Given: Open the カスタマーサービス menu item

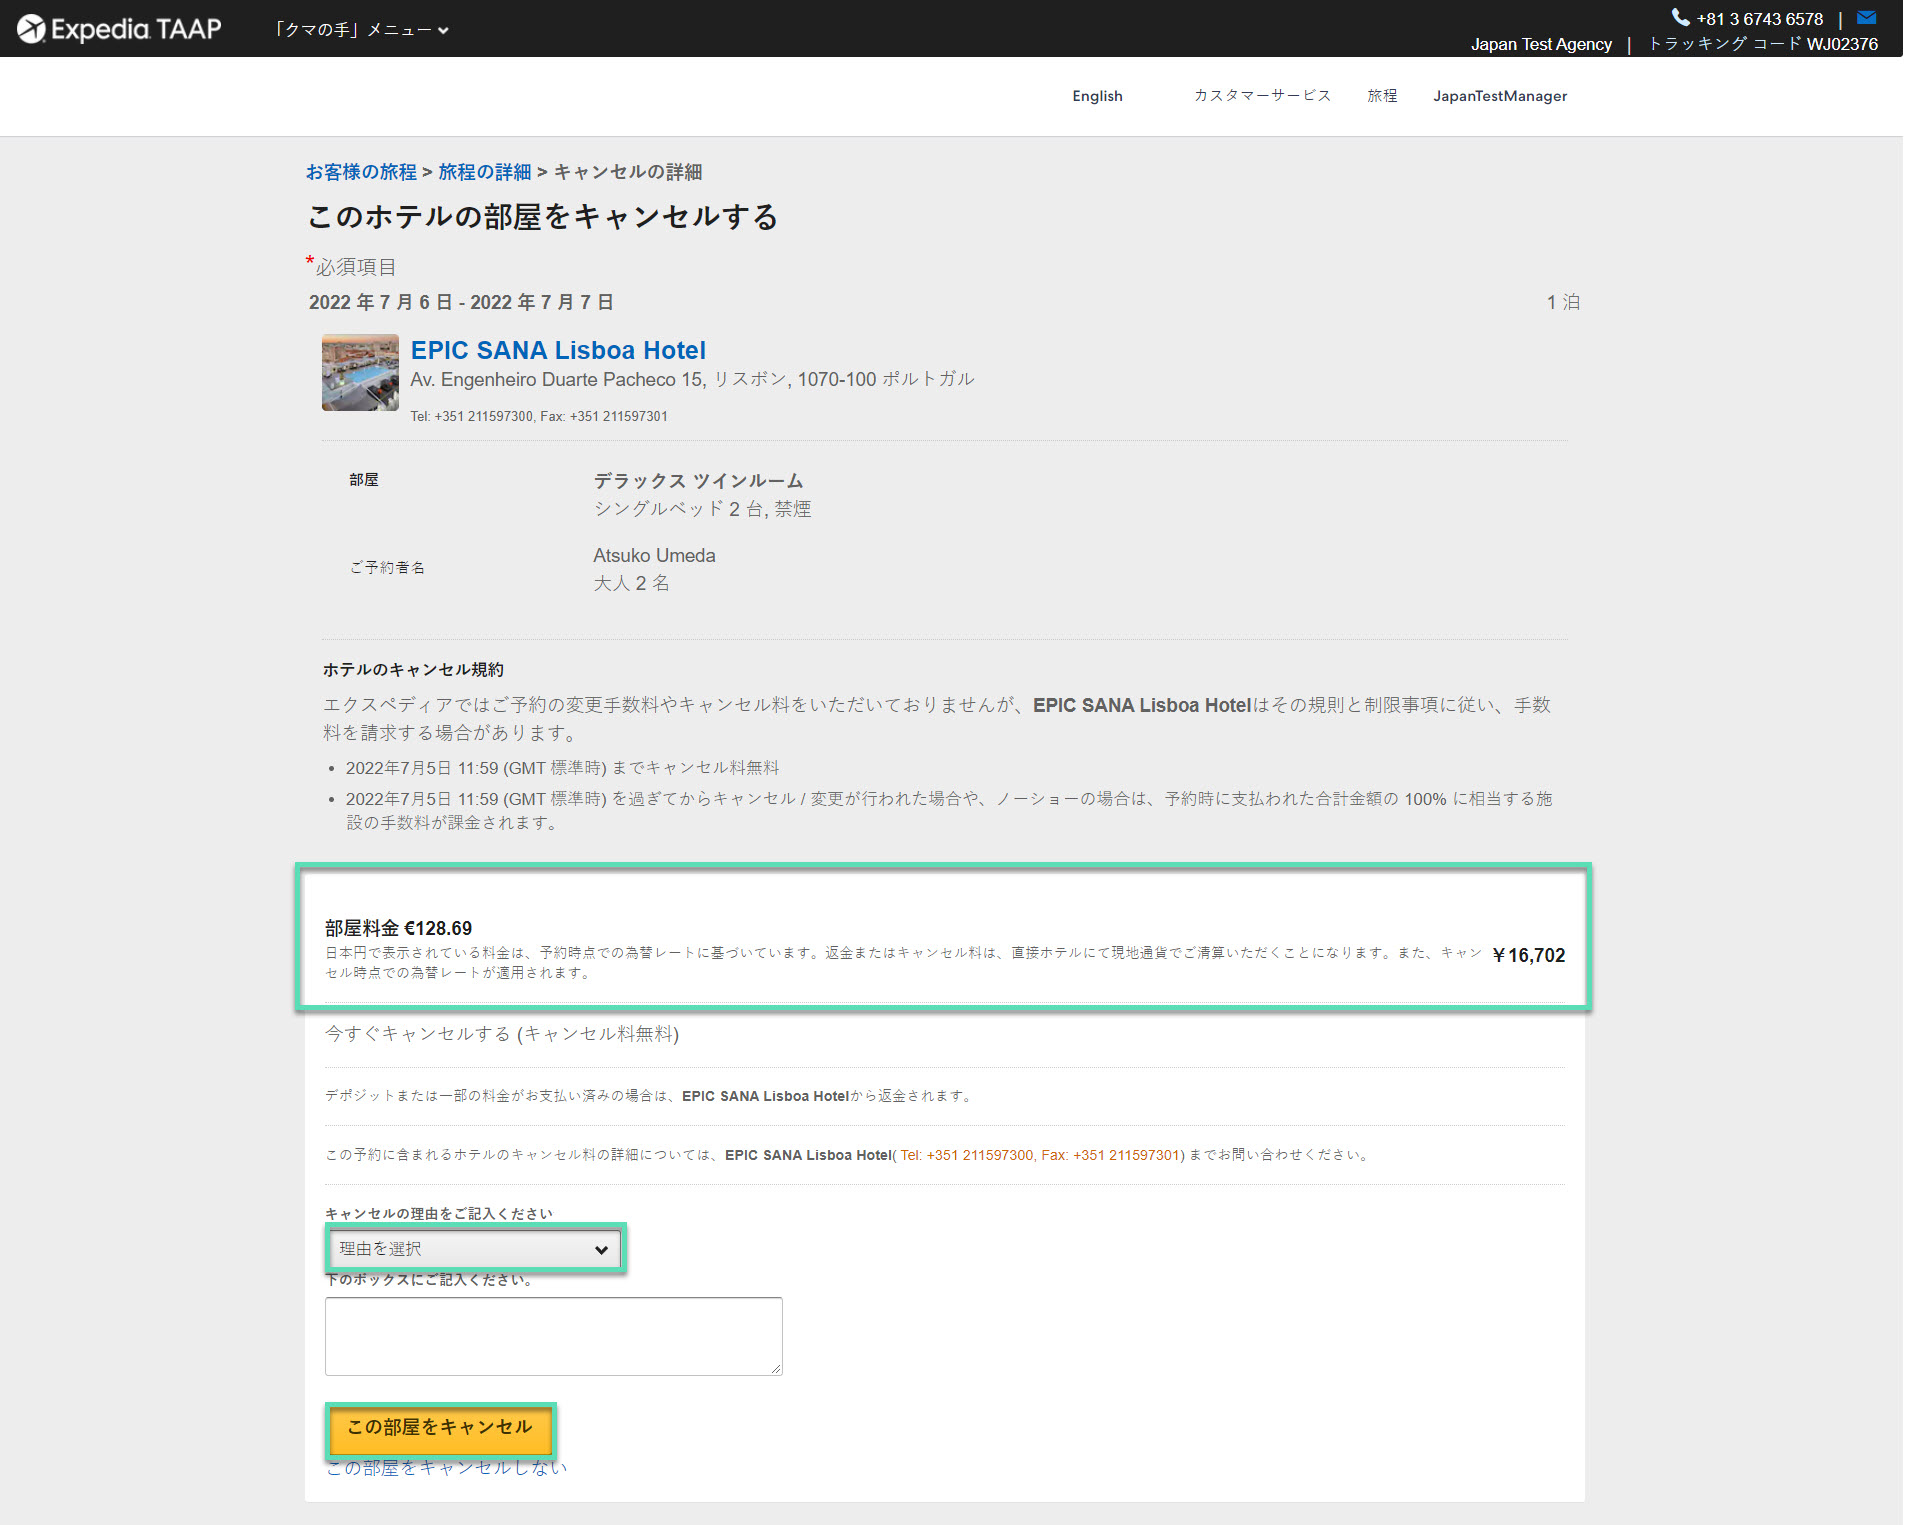Looking at the screenshot, I should click(1262, 96).
